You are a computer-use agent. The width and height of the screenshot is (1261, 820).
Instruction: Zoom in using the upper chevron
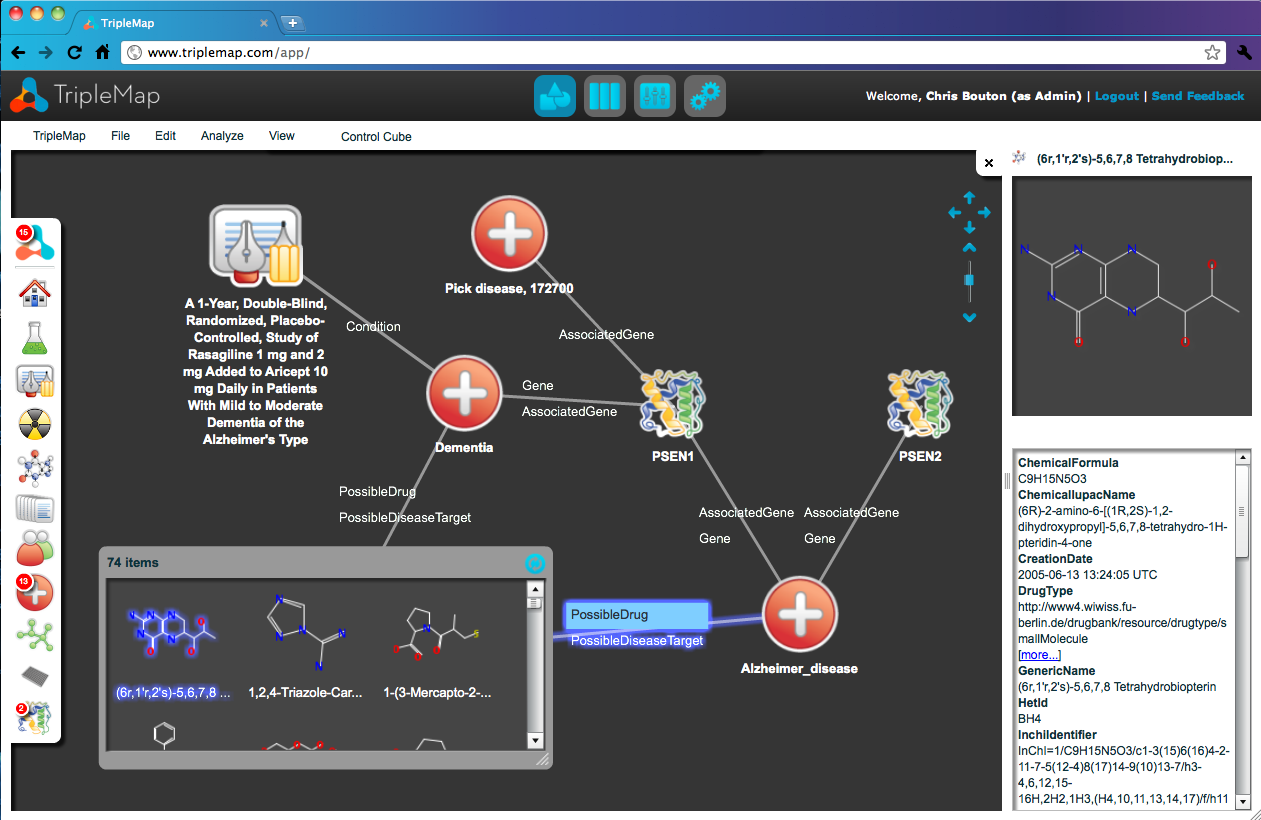[x=969, y=247]
